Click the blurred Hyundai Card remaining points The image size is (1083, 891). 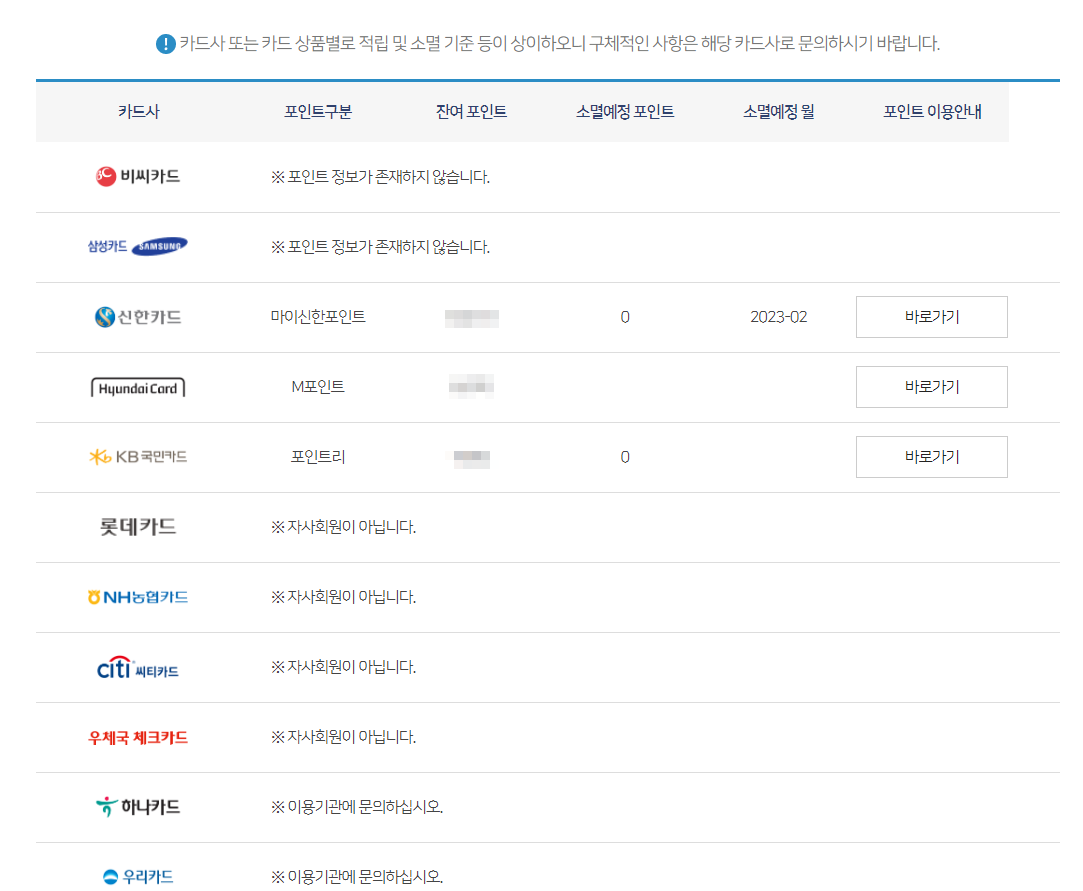pyautogui.click(x=471, y=386)
